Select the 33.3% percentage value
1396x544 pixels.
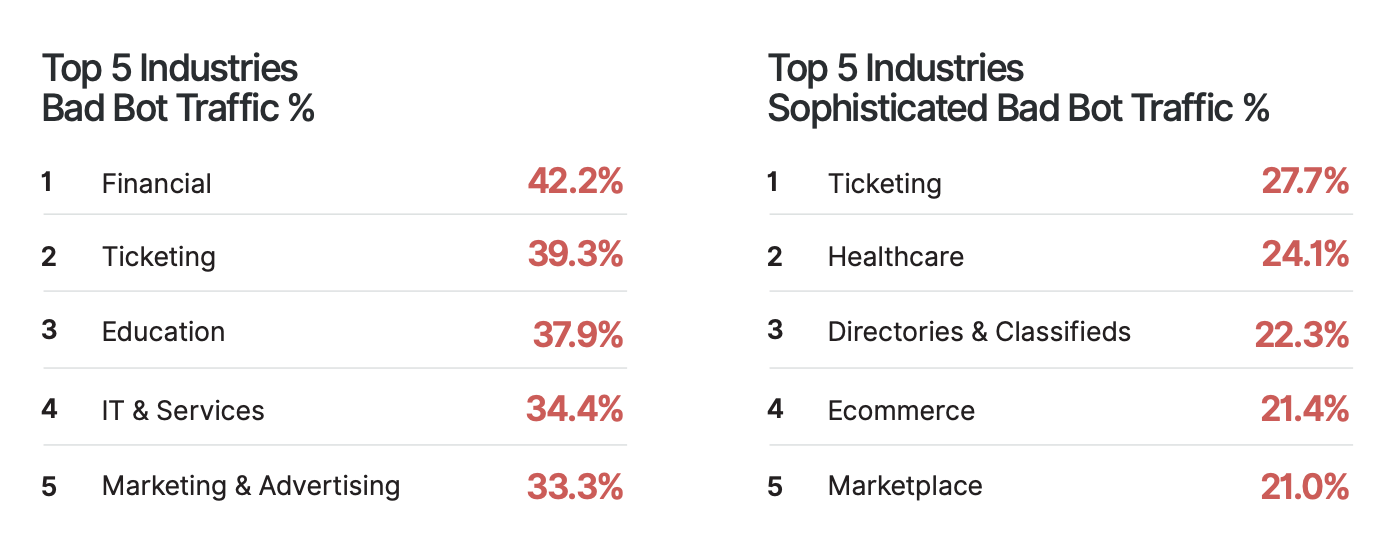575,487
